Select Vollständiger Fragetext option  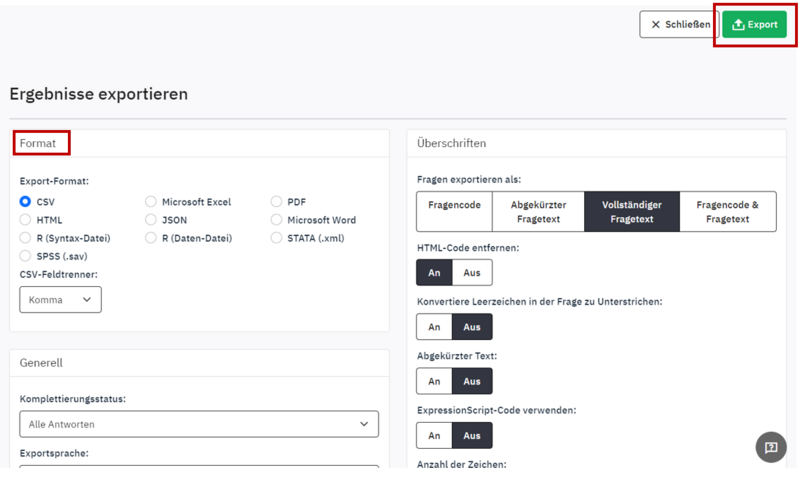click(632, 212)
